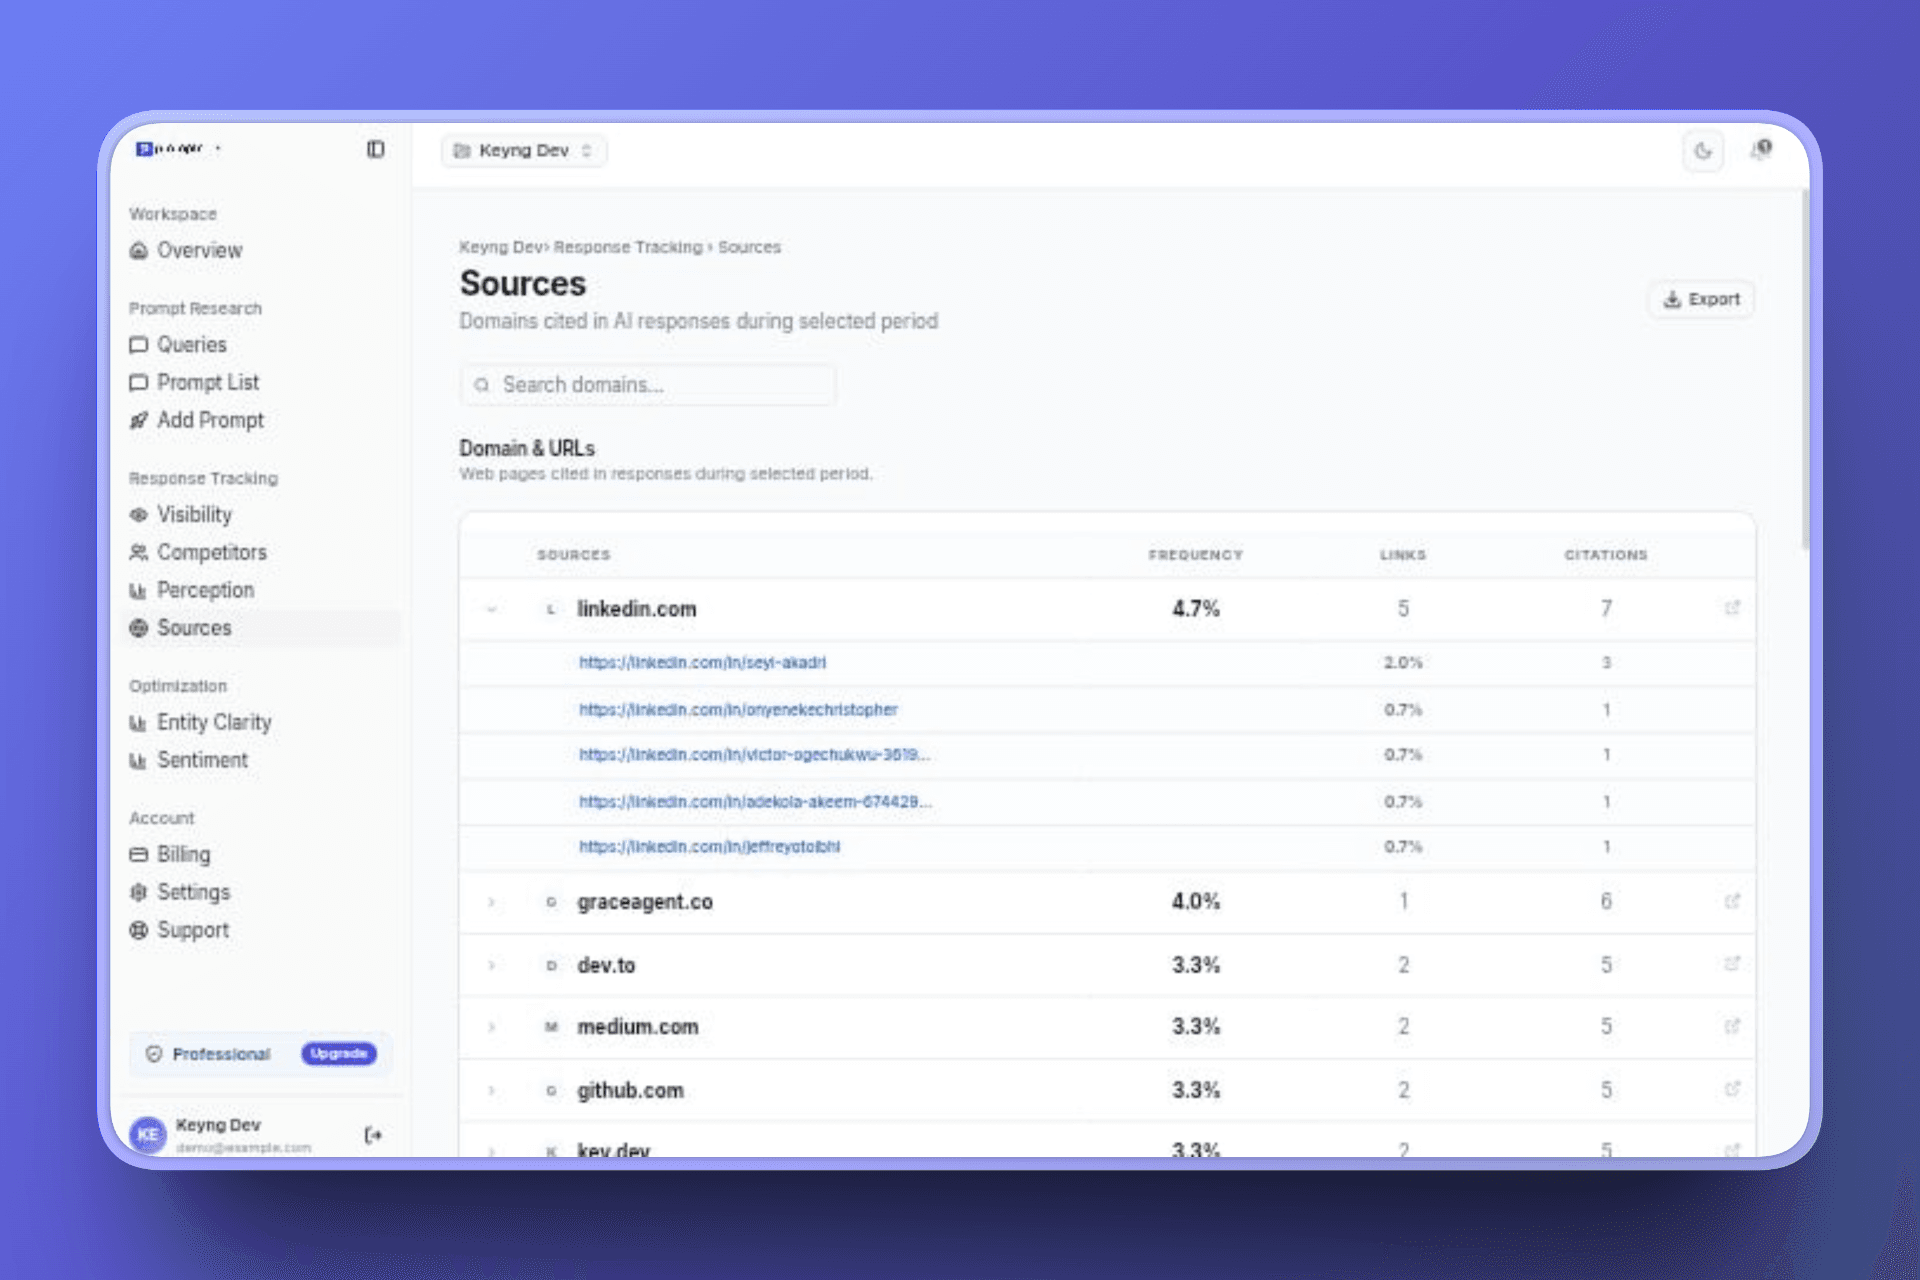Open the onyenekechristopher LinkedIn URL
This screenshot has height=1280, width=1920.
coord(738,710)
